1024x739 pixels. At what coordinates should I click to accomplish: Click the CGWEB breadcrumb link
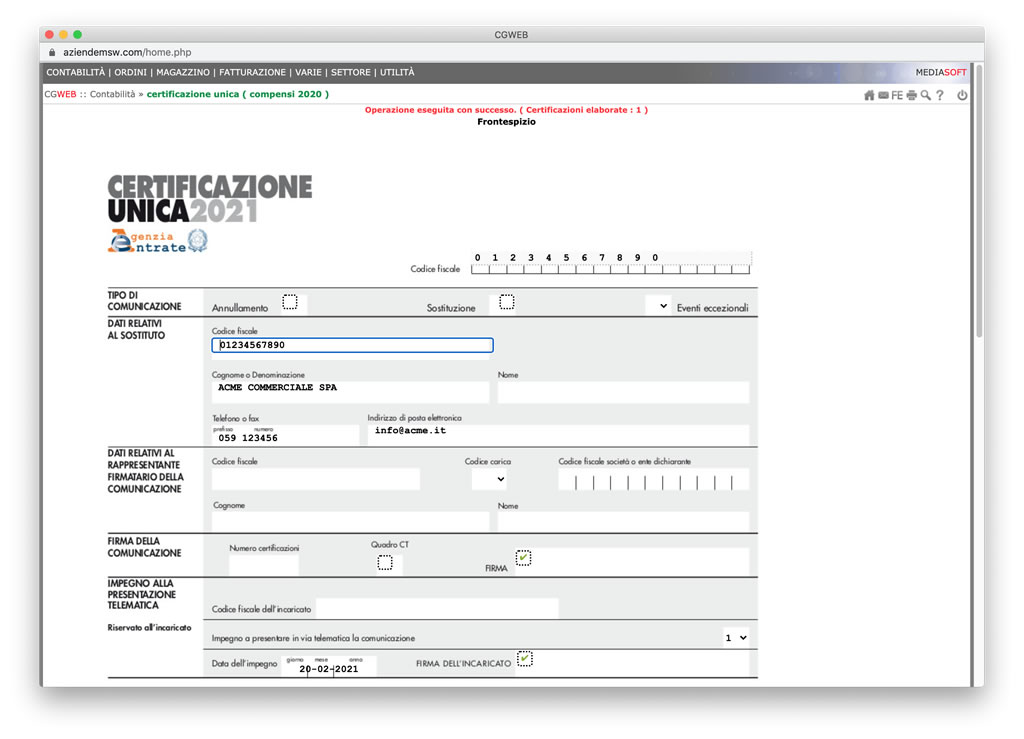(60, 94)
